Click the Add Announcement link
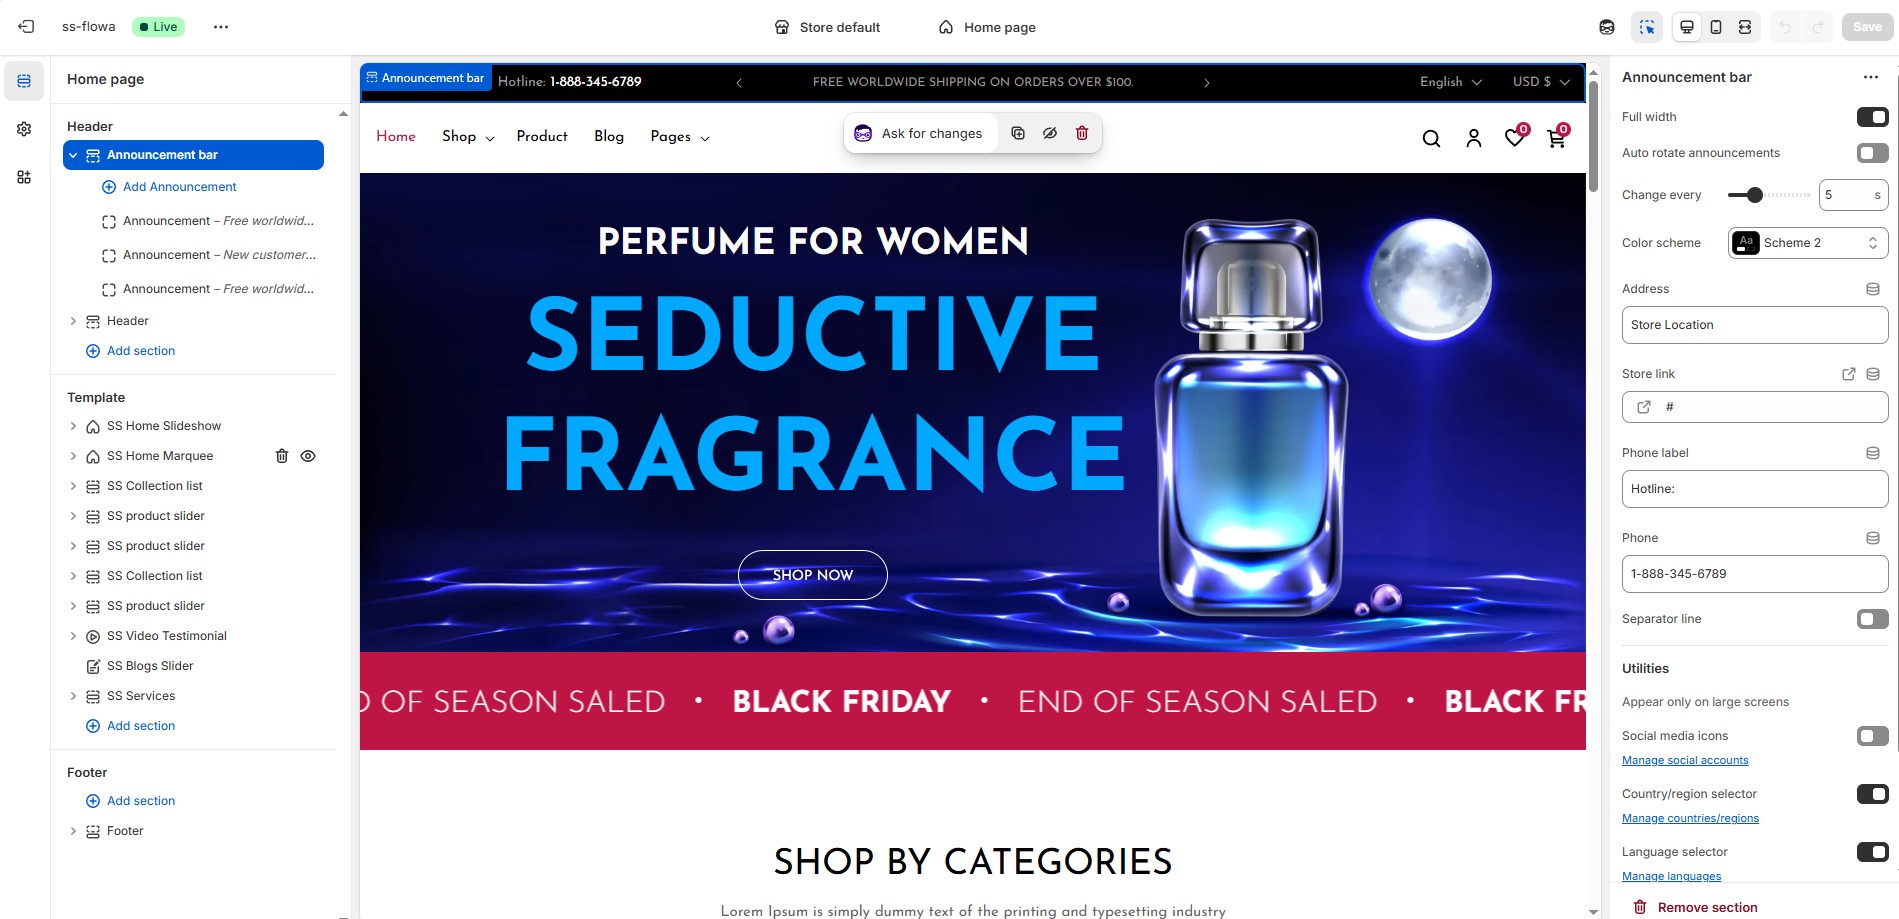The width and height of the screenshot is (1899, 919). coord(180,187)
